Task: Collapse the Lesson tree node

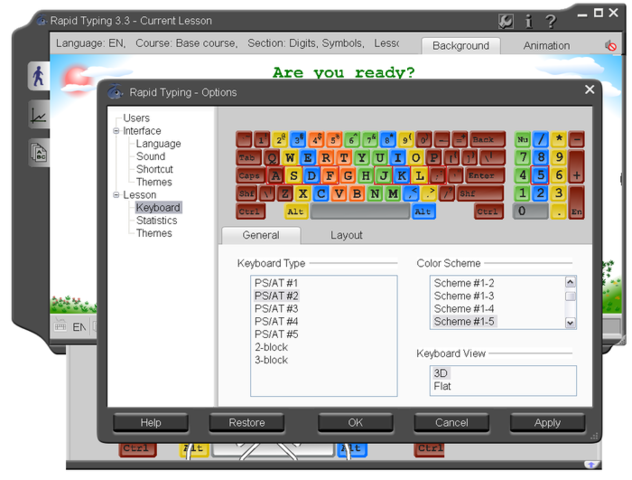Action: coord(116,195)
